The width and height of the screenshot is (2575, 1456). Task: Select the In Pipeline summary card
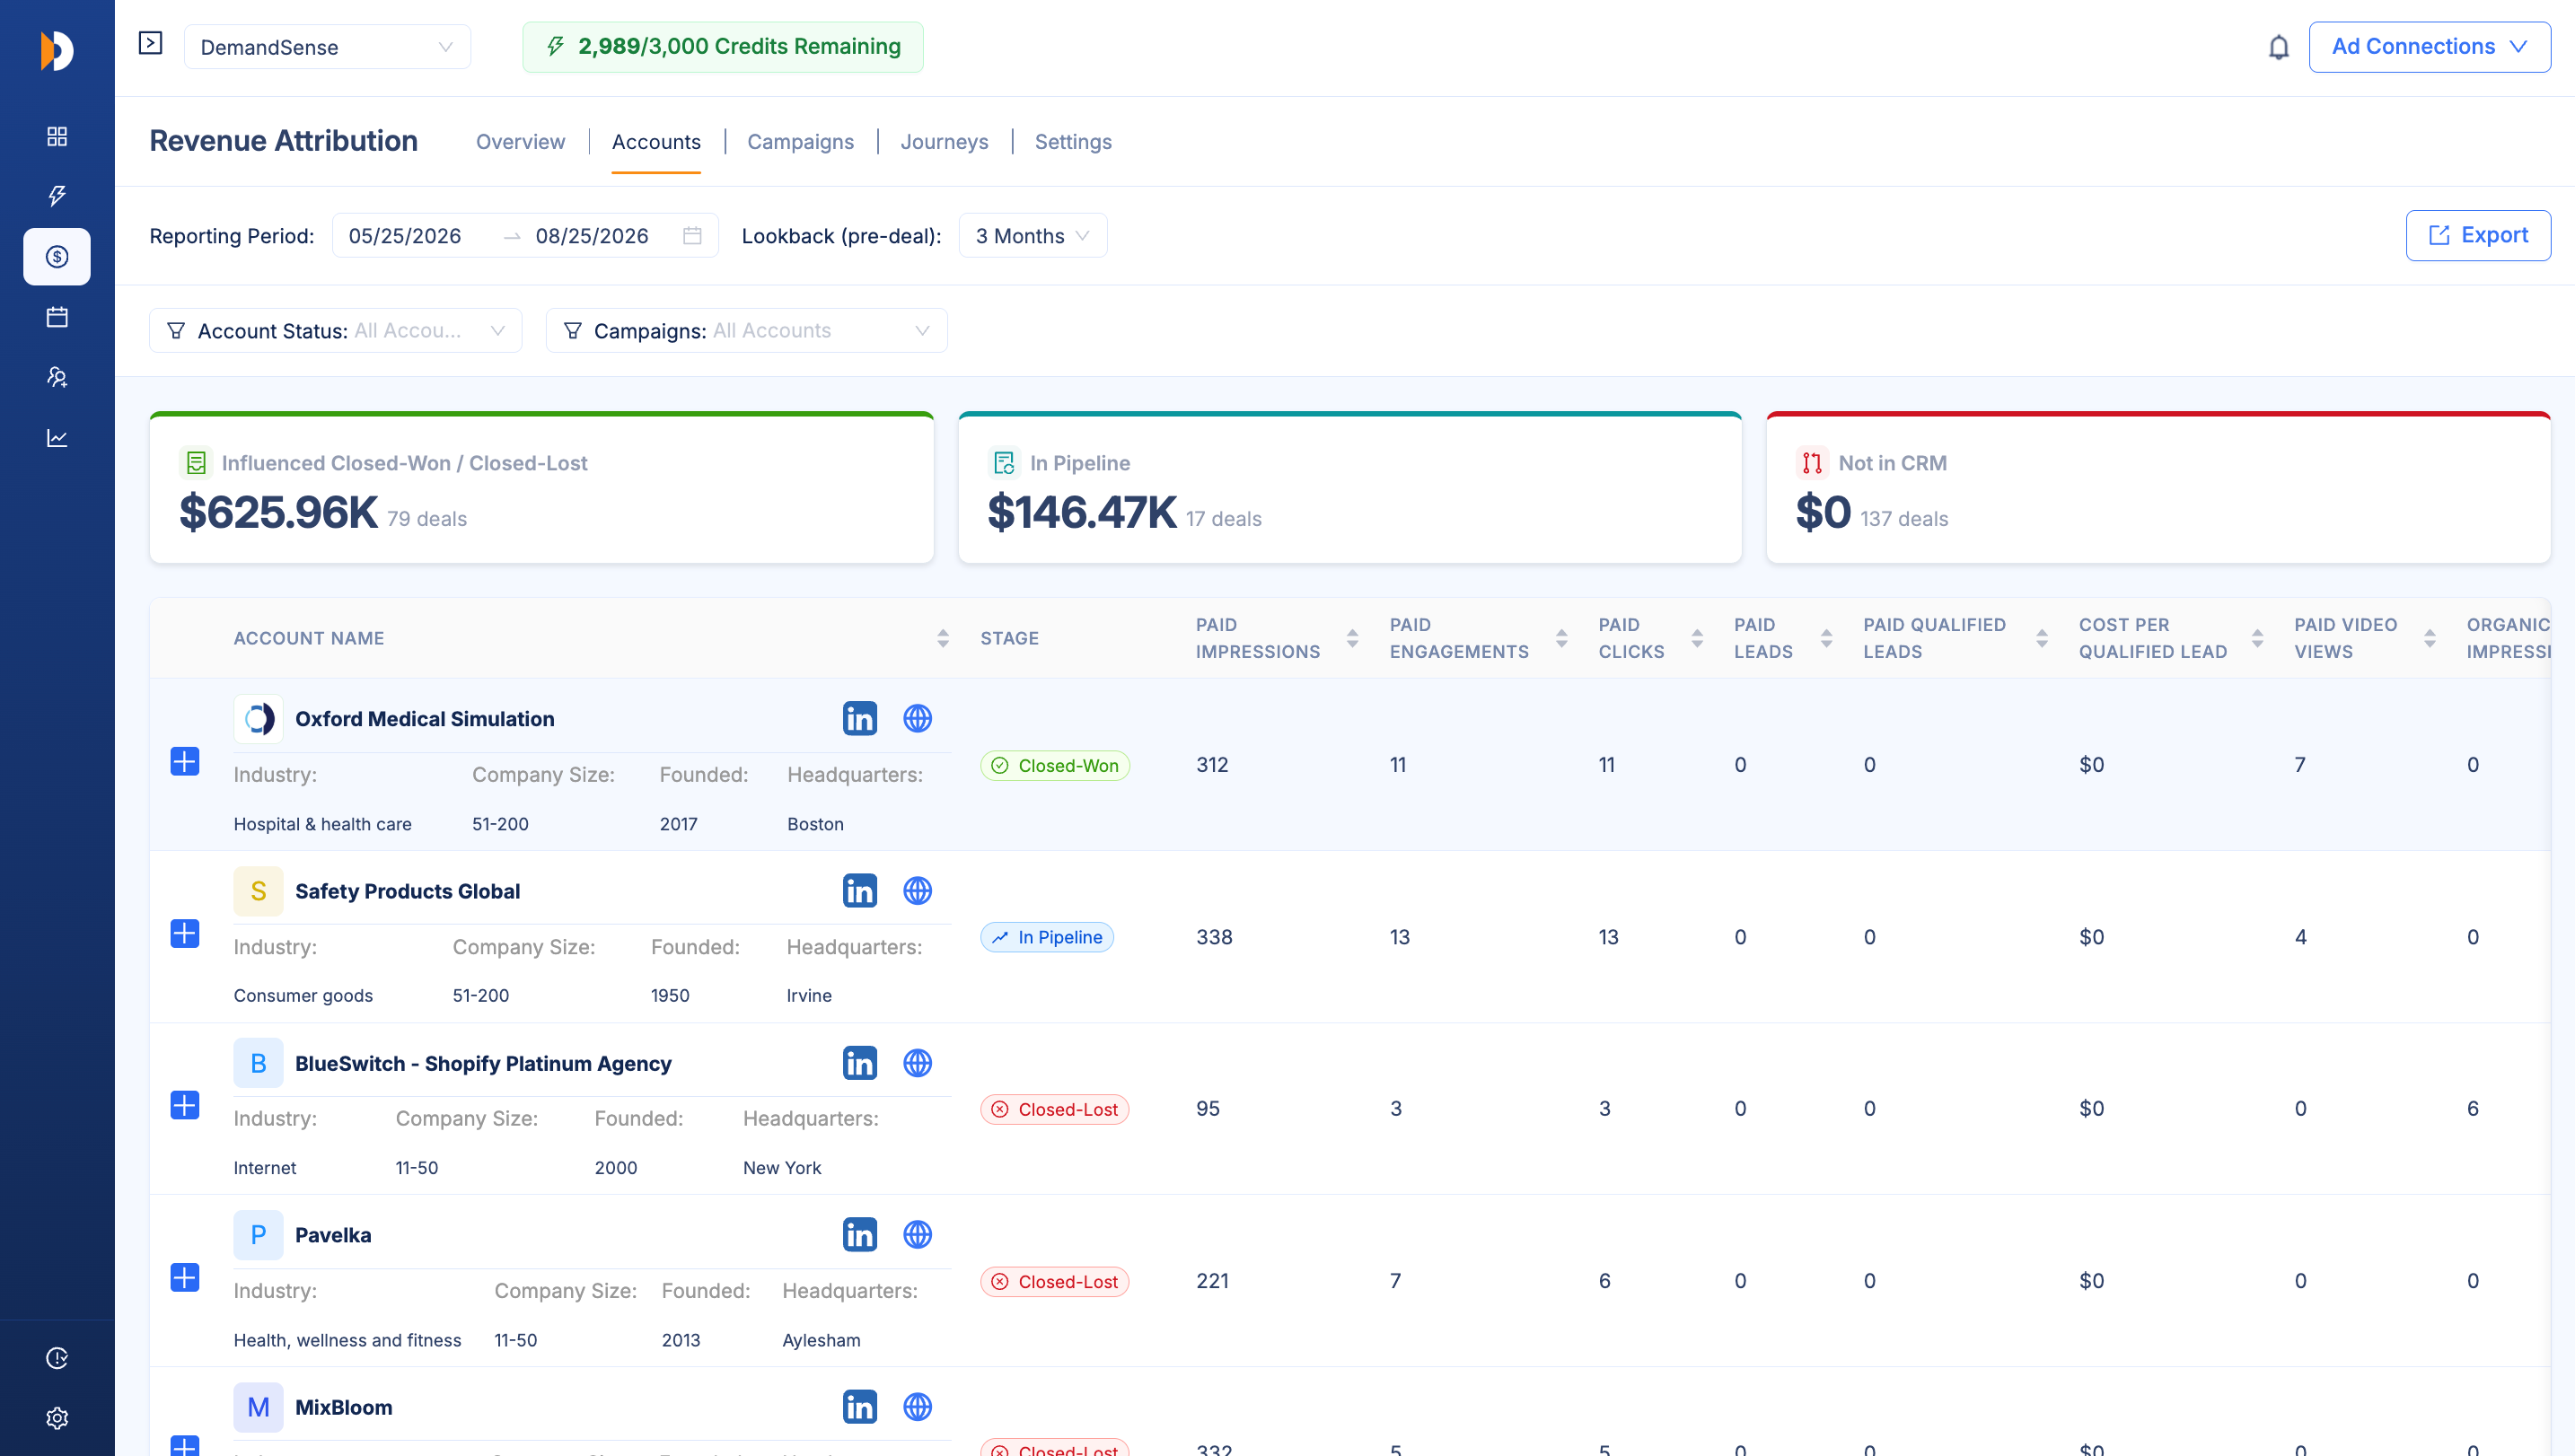pos(1350,488)
